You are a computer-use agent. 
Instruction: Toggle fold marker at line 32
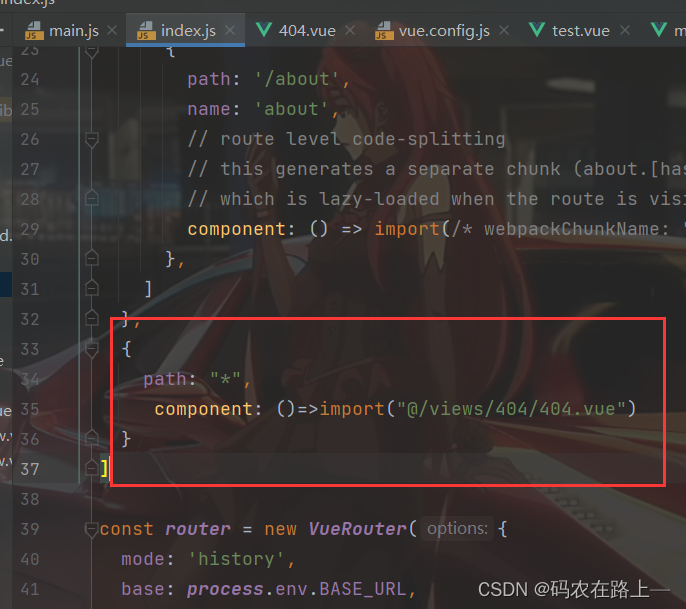[91, 318]
